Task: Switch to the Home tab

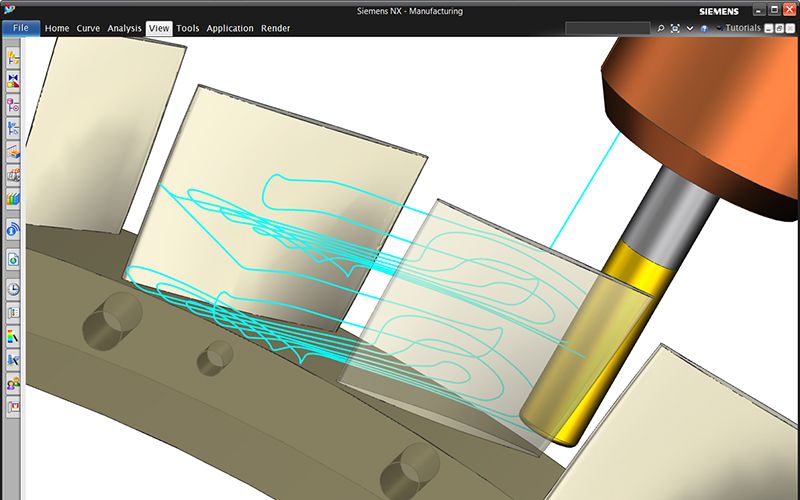Action: coord(57,29)
